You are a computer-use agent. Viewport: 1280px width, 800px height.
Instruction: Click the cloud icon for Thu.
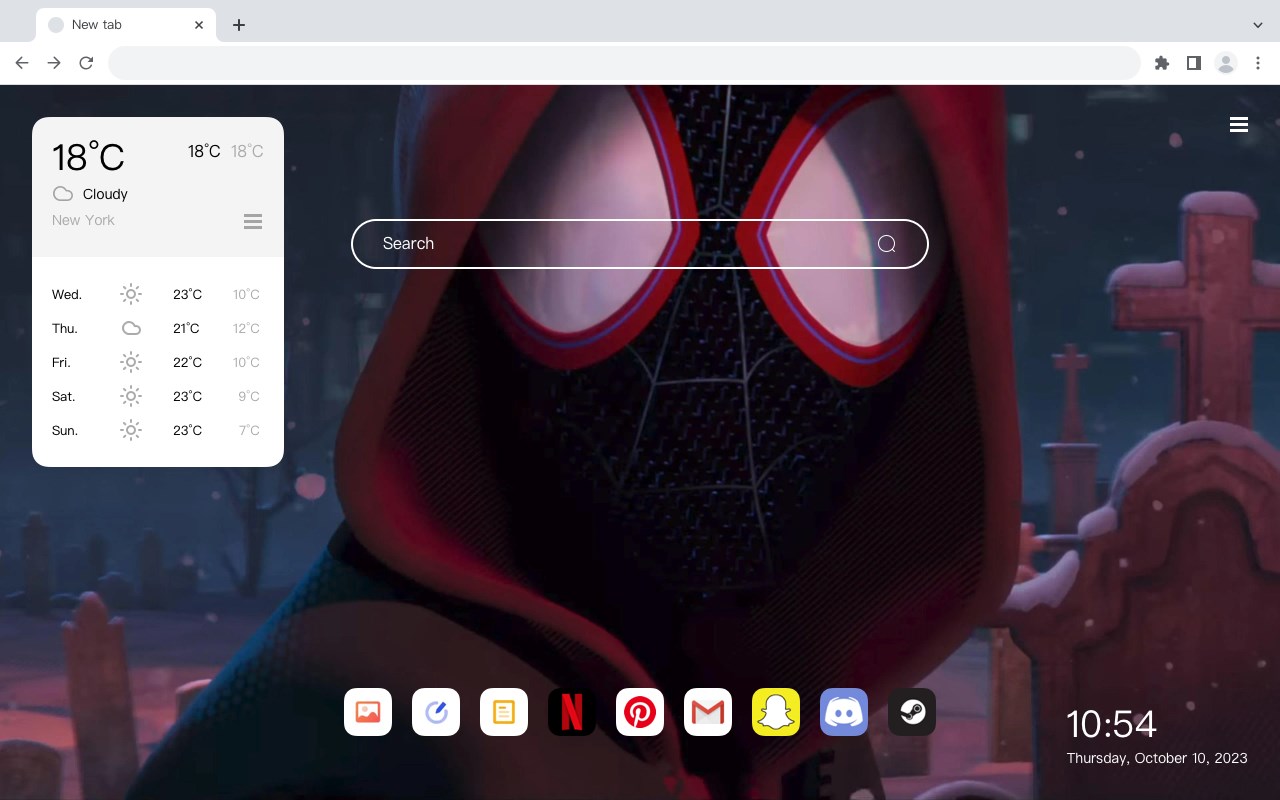point(131,328)
